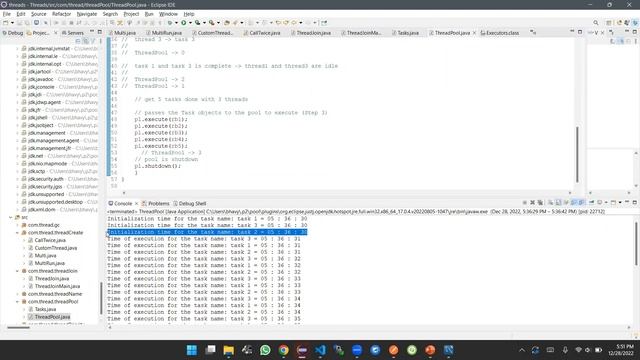Close the Console tab
The image size is (640, 360).
pyautogui.click(x=136, y=203)
